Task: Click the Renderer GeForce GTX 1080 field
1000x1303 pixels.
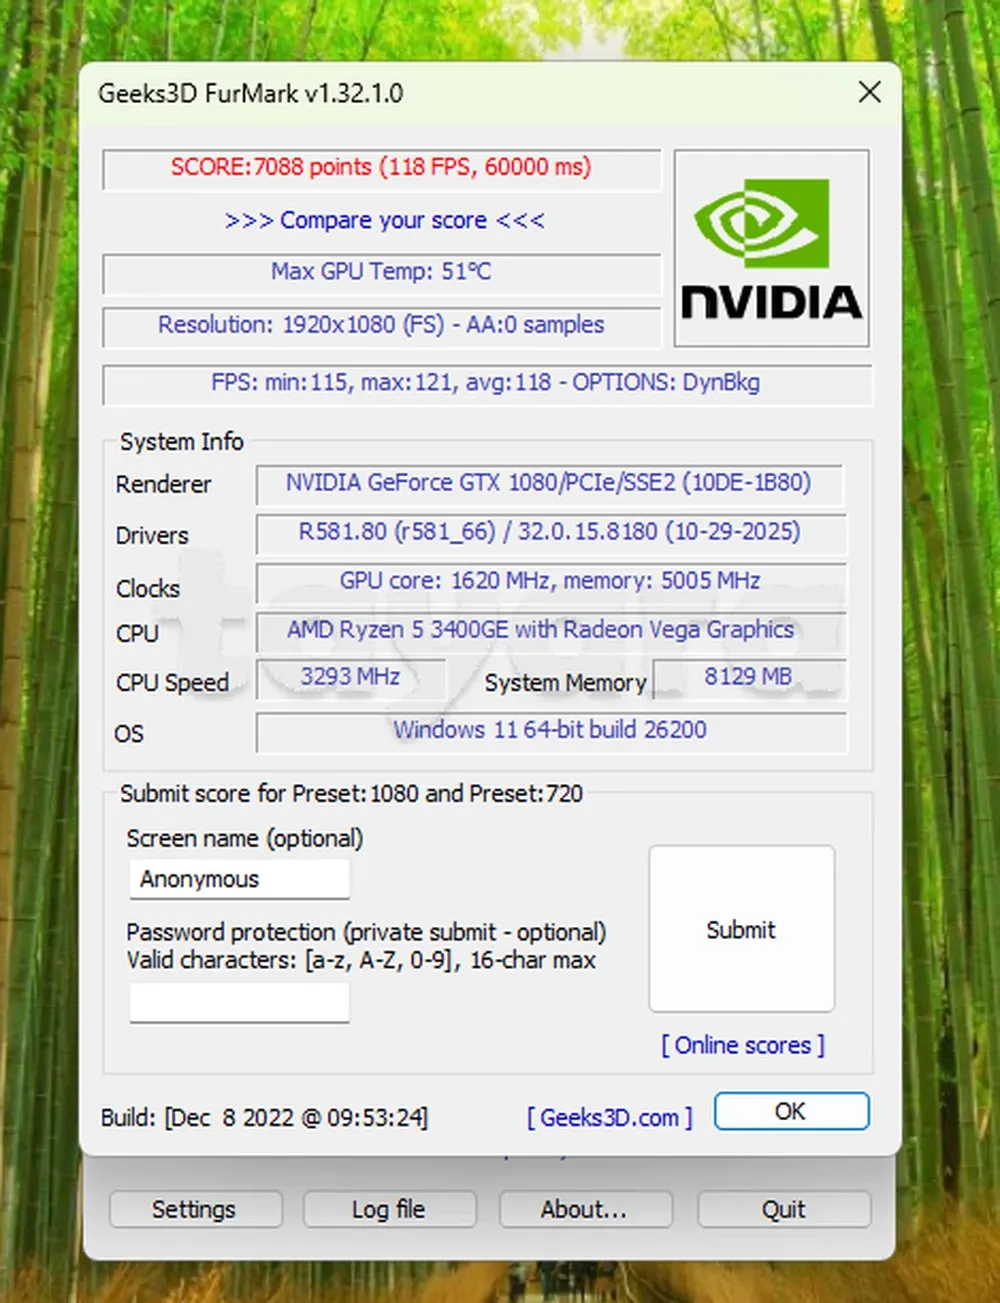Action: click(x=549, y=483)
